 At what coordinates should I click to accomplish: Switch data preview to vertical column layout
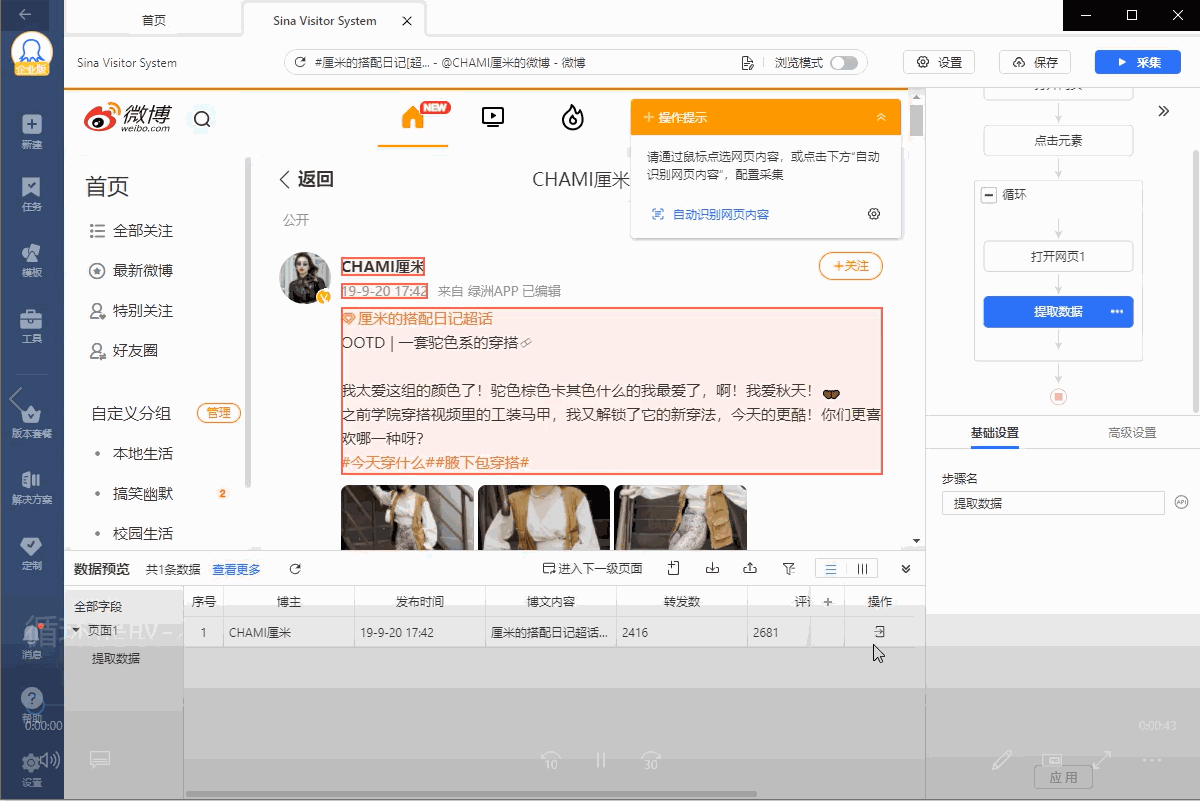point(862,569)
